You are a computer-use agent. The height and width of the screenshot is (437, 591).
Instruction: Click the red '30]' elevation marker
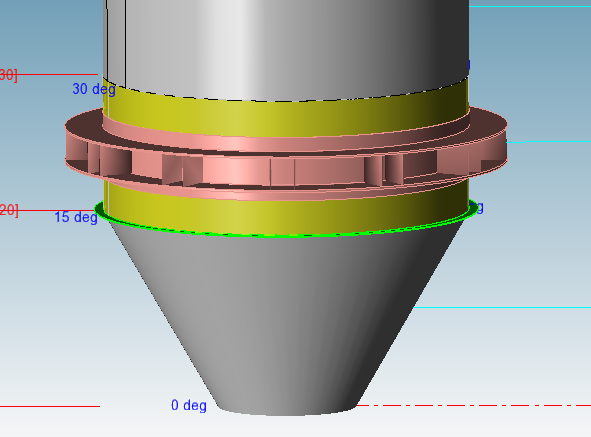point(9,74)
